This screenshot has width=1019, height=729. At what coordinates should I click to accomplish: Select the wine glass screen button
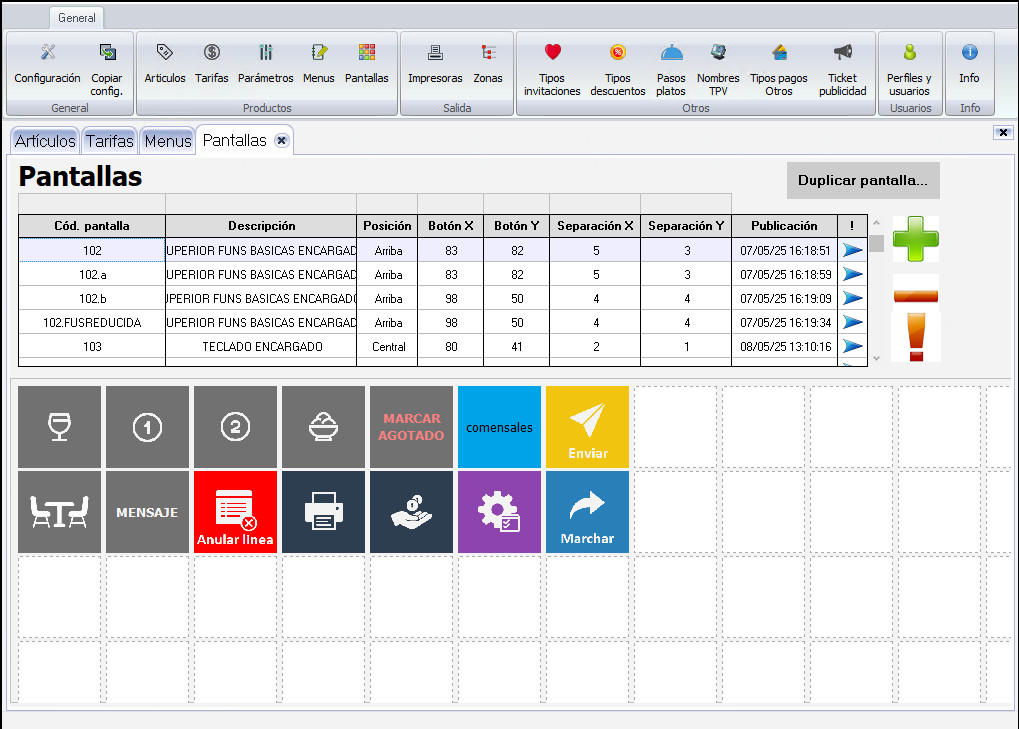[x=59, y=427]
